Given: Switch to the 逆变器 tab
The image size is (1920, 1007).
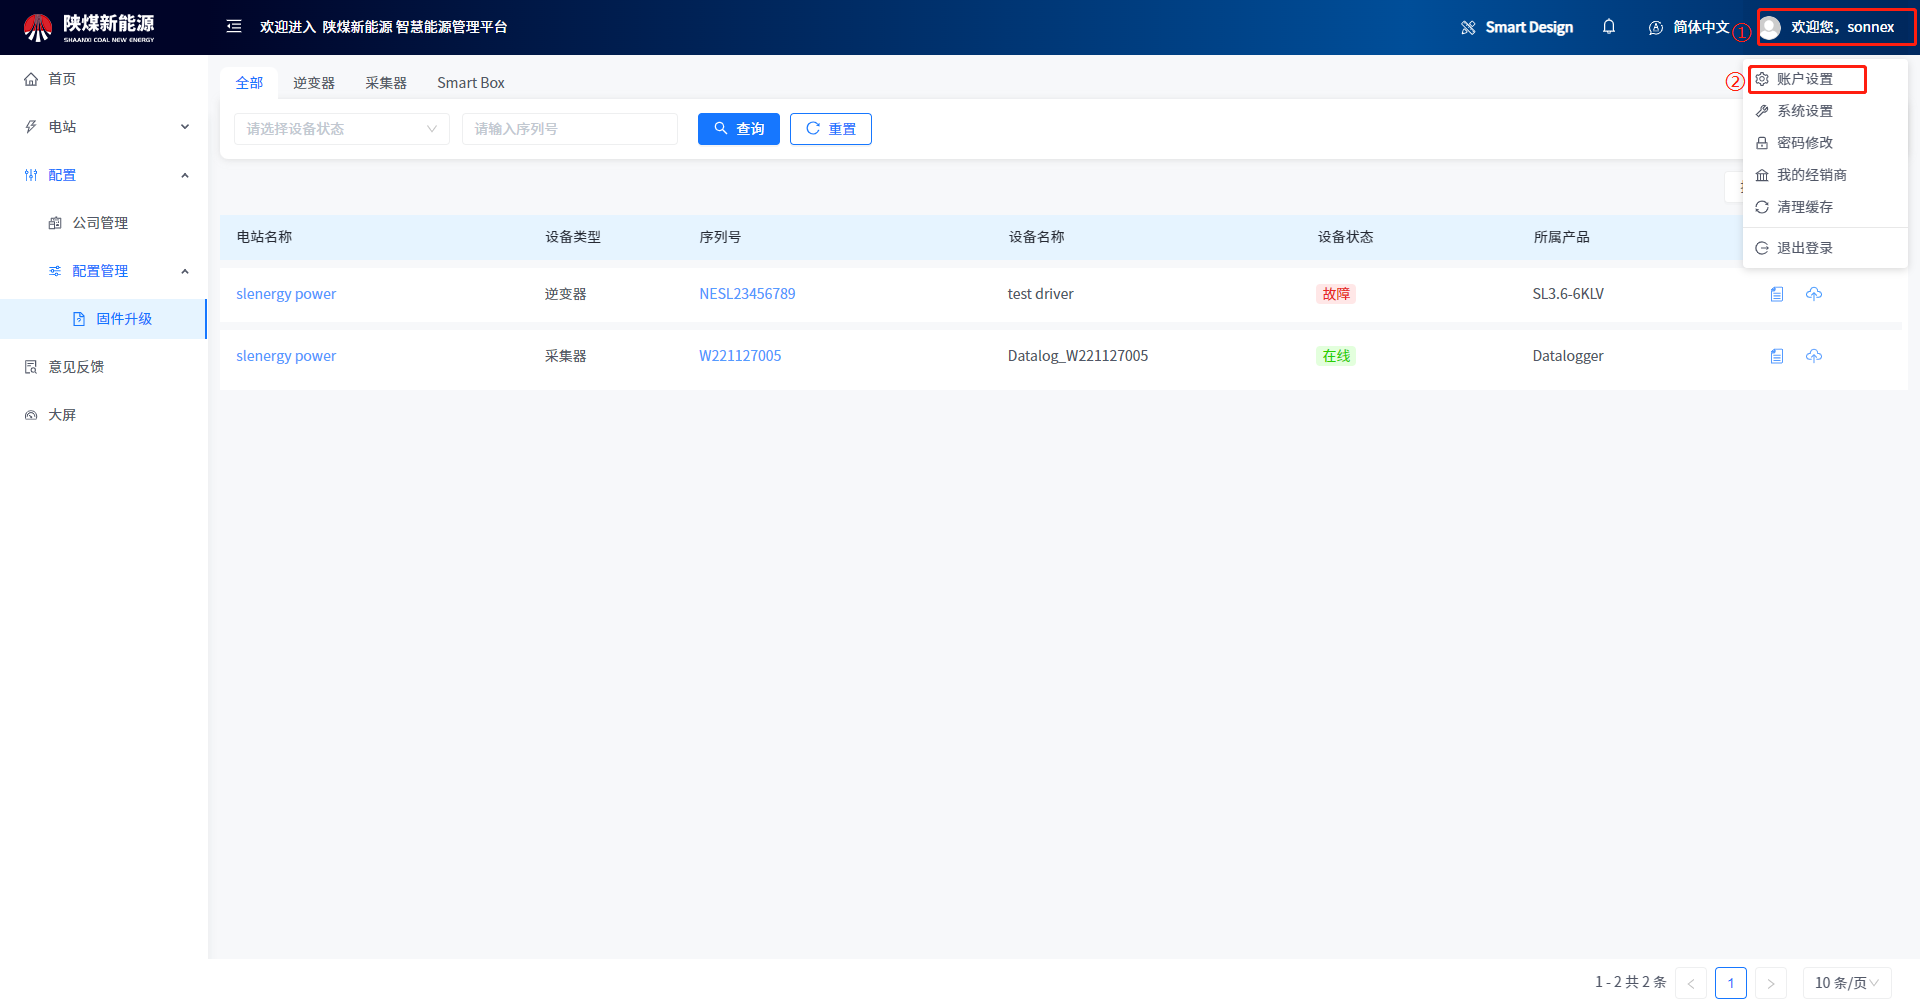Looking at the screenshot, I should coord(314,83).
